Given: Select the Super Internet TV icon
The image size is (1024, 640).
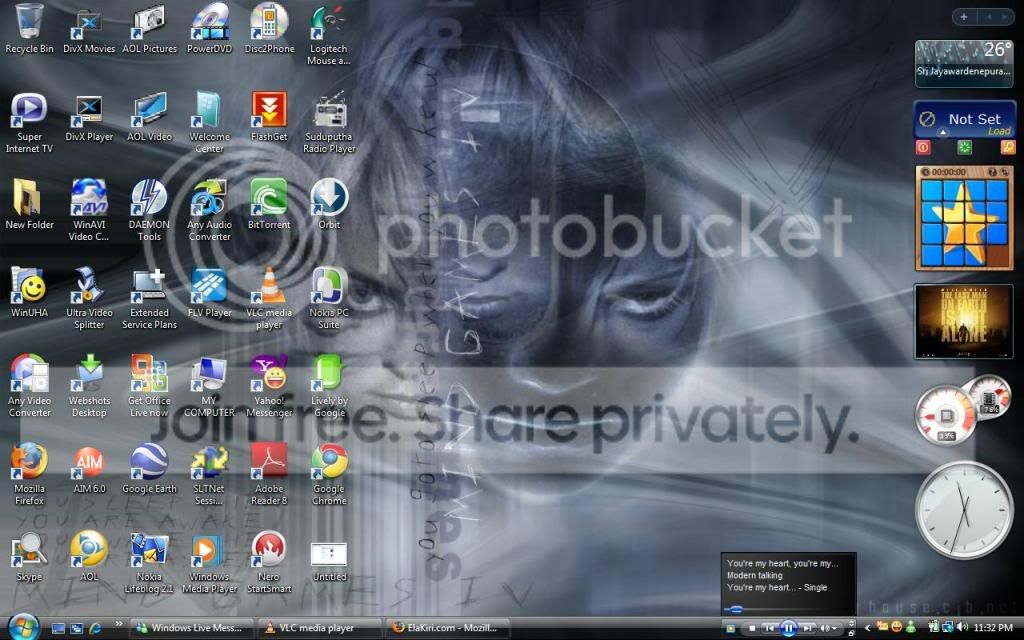Looking at the screenshot, I should click(x=29, y=122).
